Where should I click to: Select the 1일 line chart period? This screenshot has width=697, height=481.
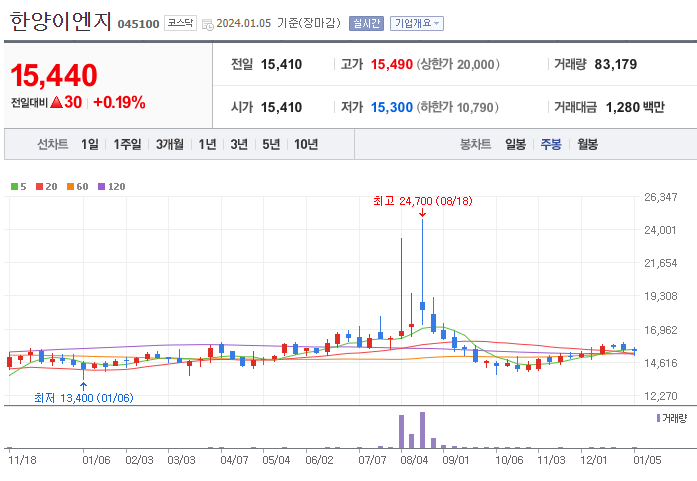(89, 144)
